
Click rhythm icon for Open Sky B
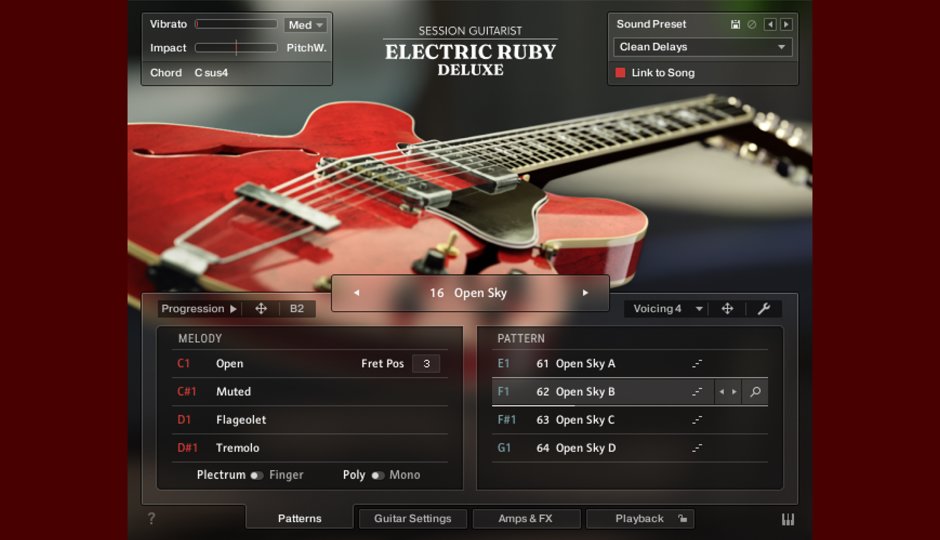[x=697, y=392]
